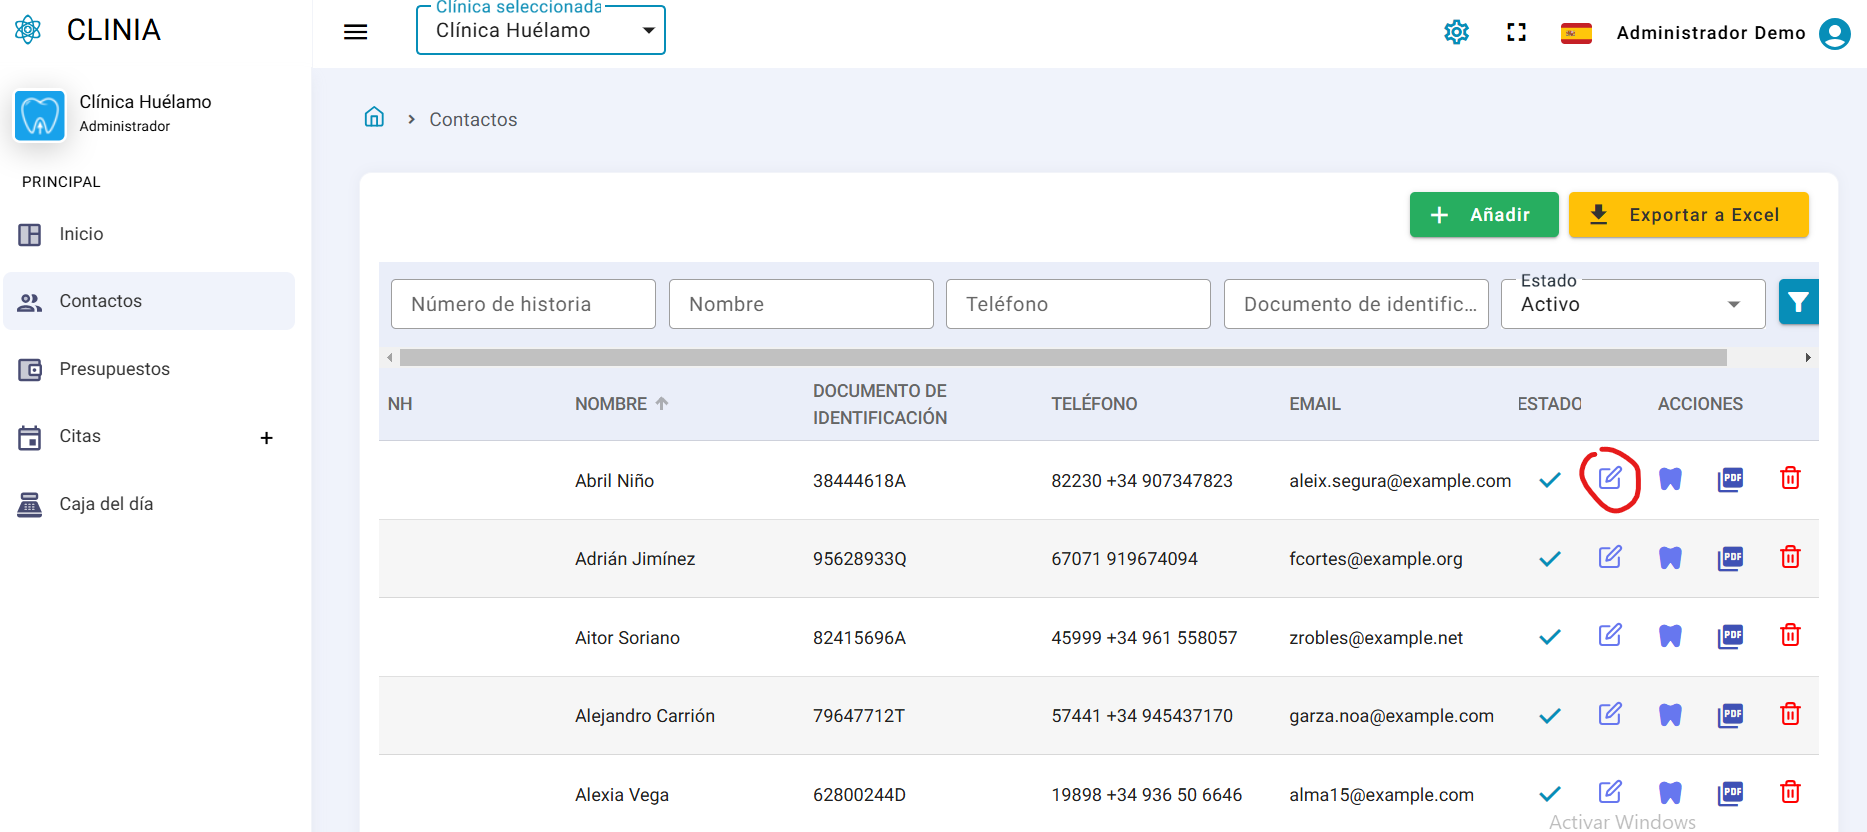This screenshot has height=832, width=1867.
Task: Click email aleix.segura@example.com
Action: [1400, 481]
